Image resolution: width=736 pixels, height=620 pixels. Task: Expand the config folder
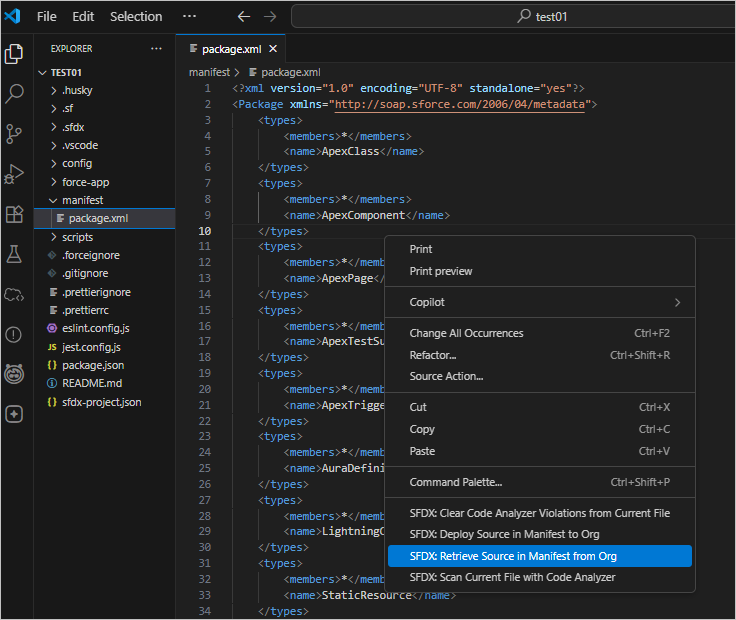104,164
